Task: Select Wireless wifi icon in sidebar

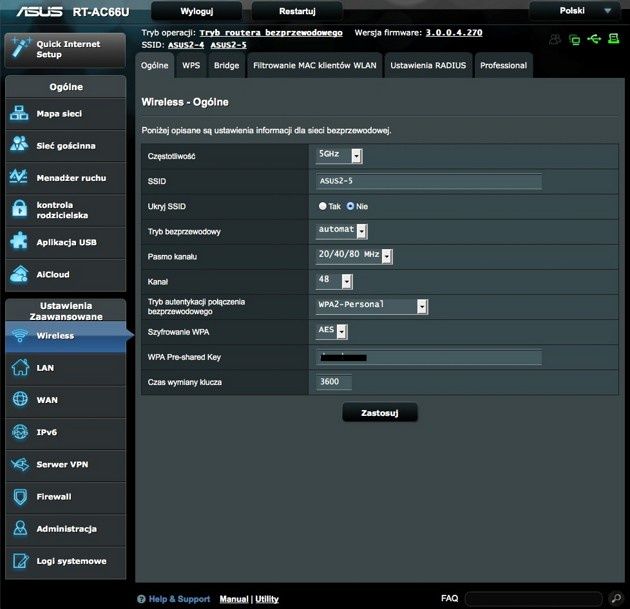Action: coord(20,335)
